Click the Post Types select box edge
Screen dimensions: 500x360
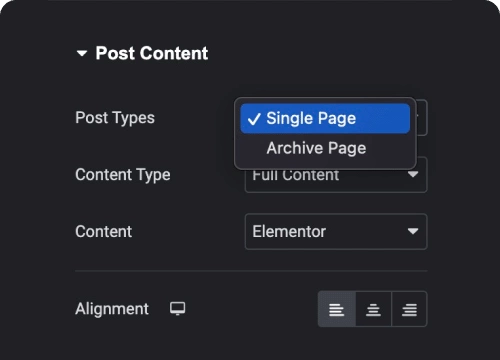[x=422, y=117]
